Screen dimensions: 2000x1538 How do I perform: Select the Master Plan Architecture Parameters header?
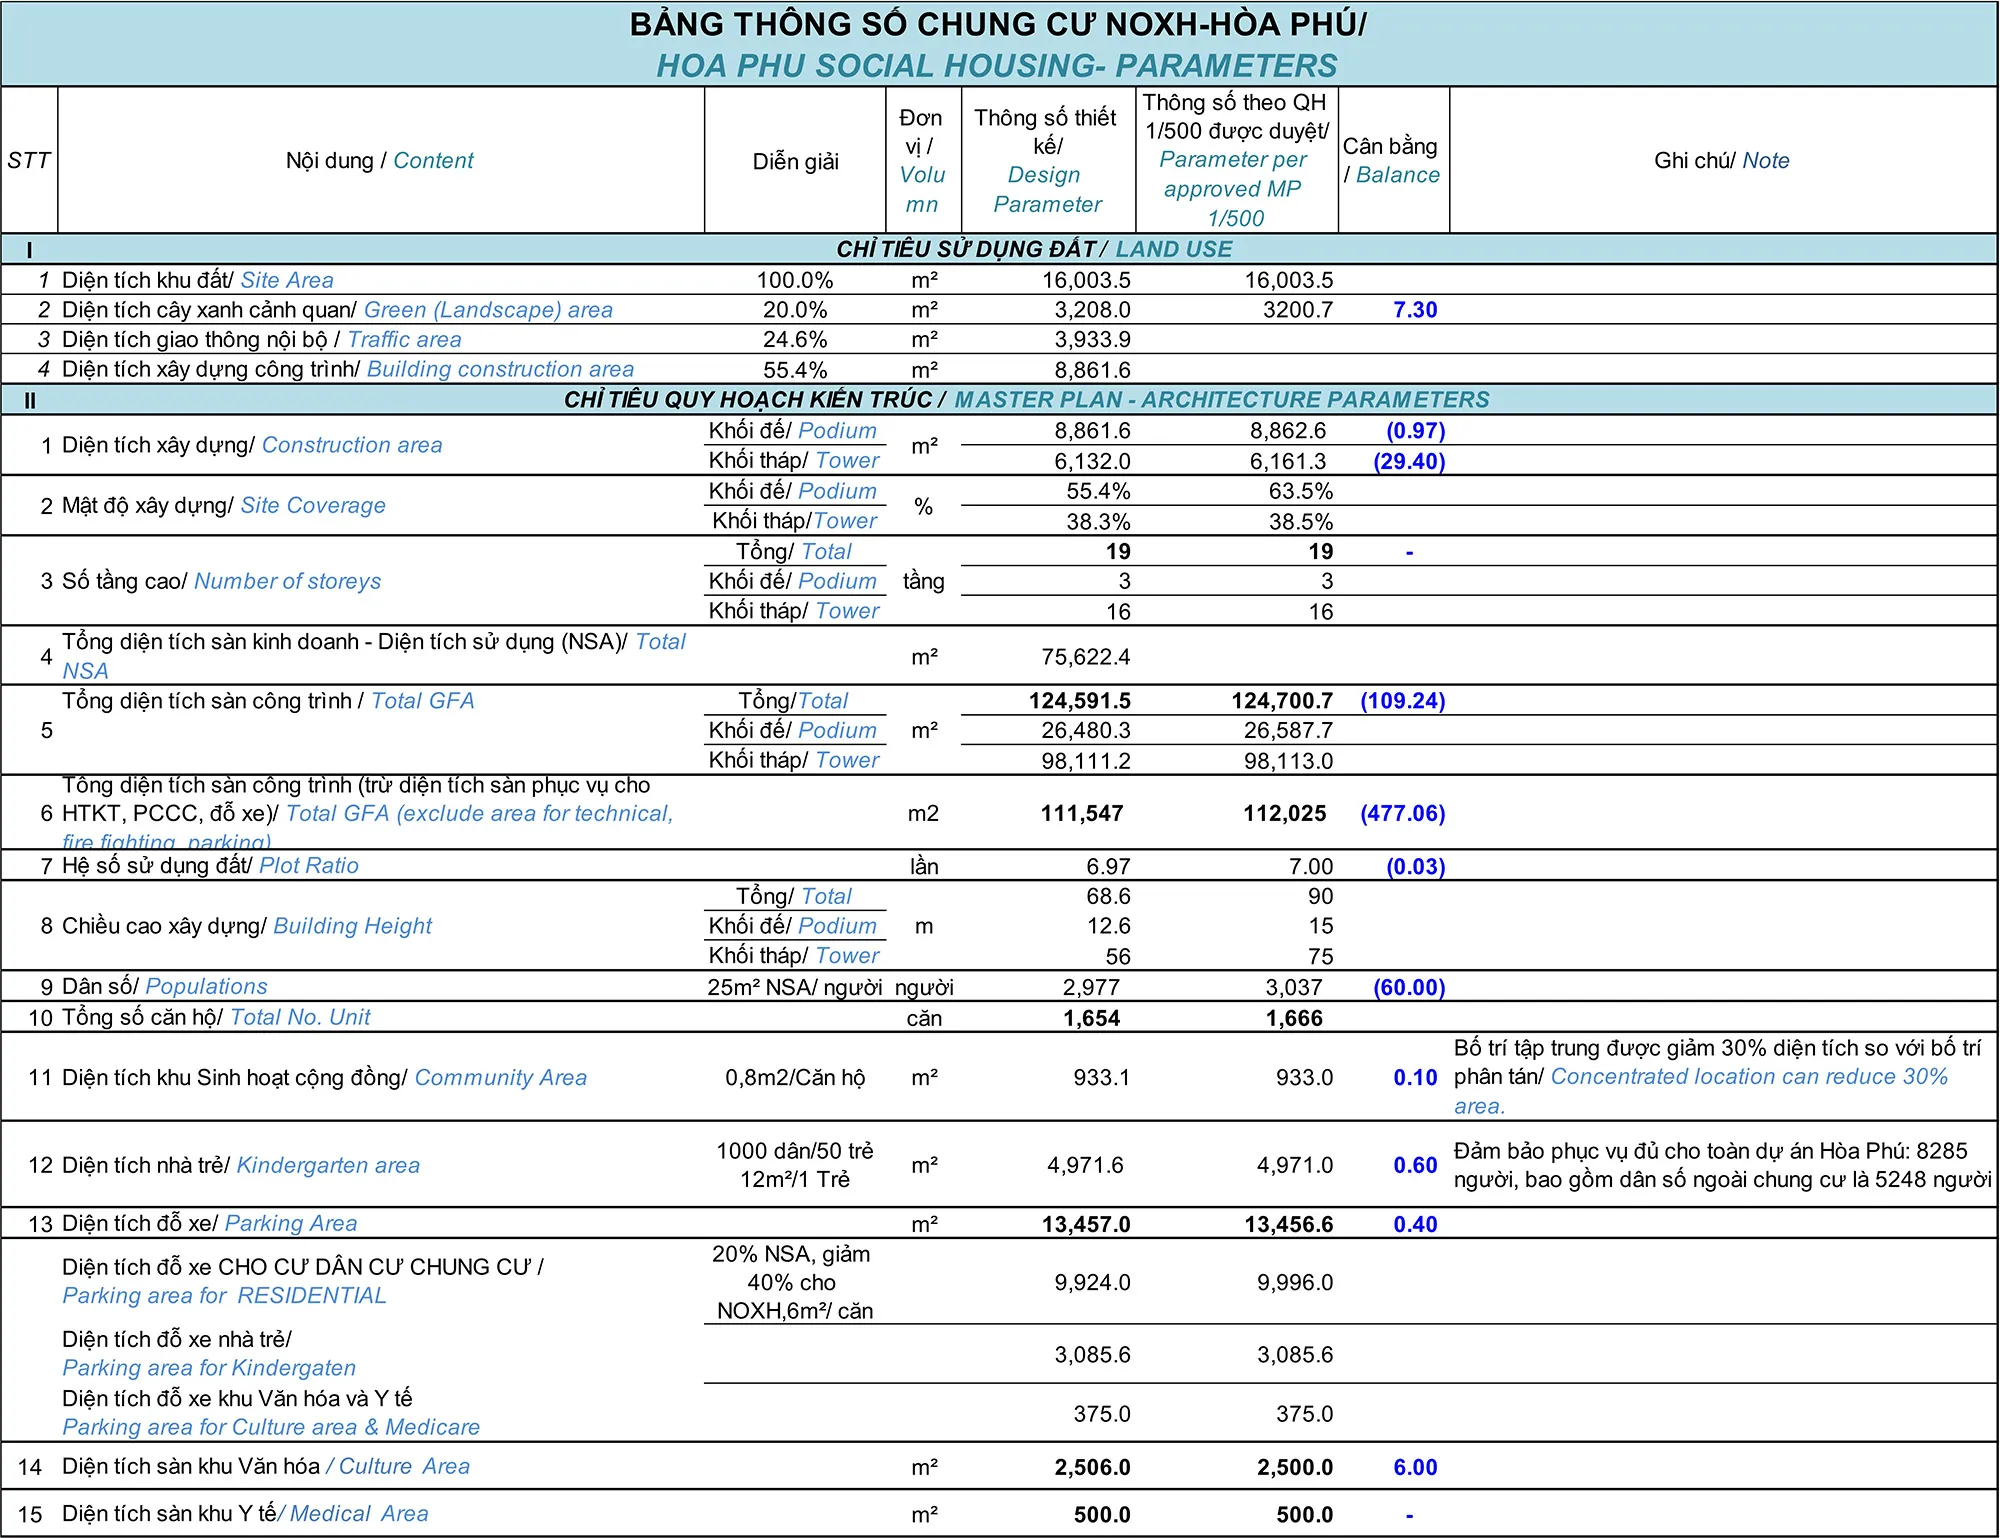click(1026, 400)
